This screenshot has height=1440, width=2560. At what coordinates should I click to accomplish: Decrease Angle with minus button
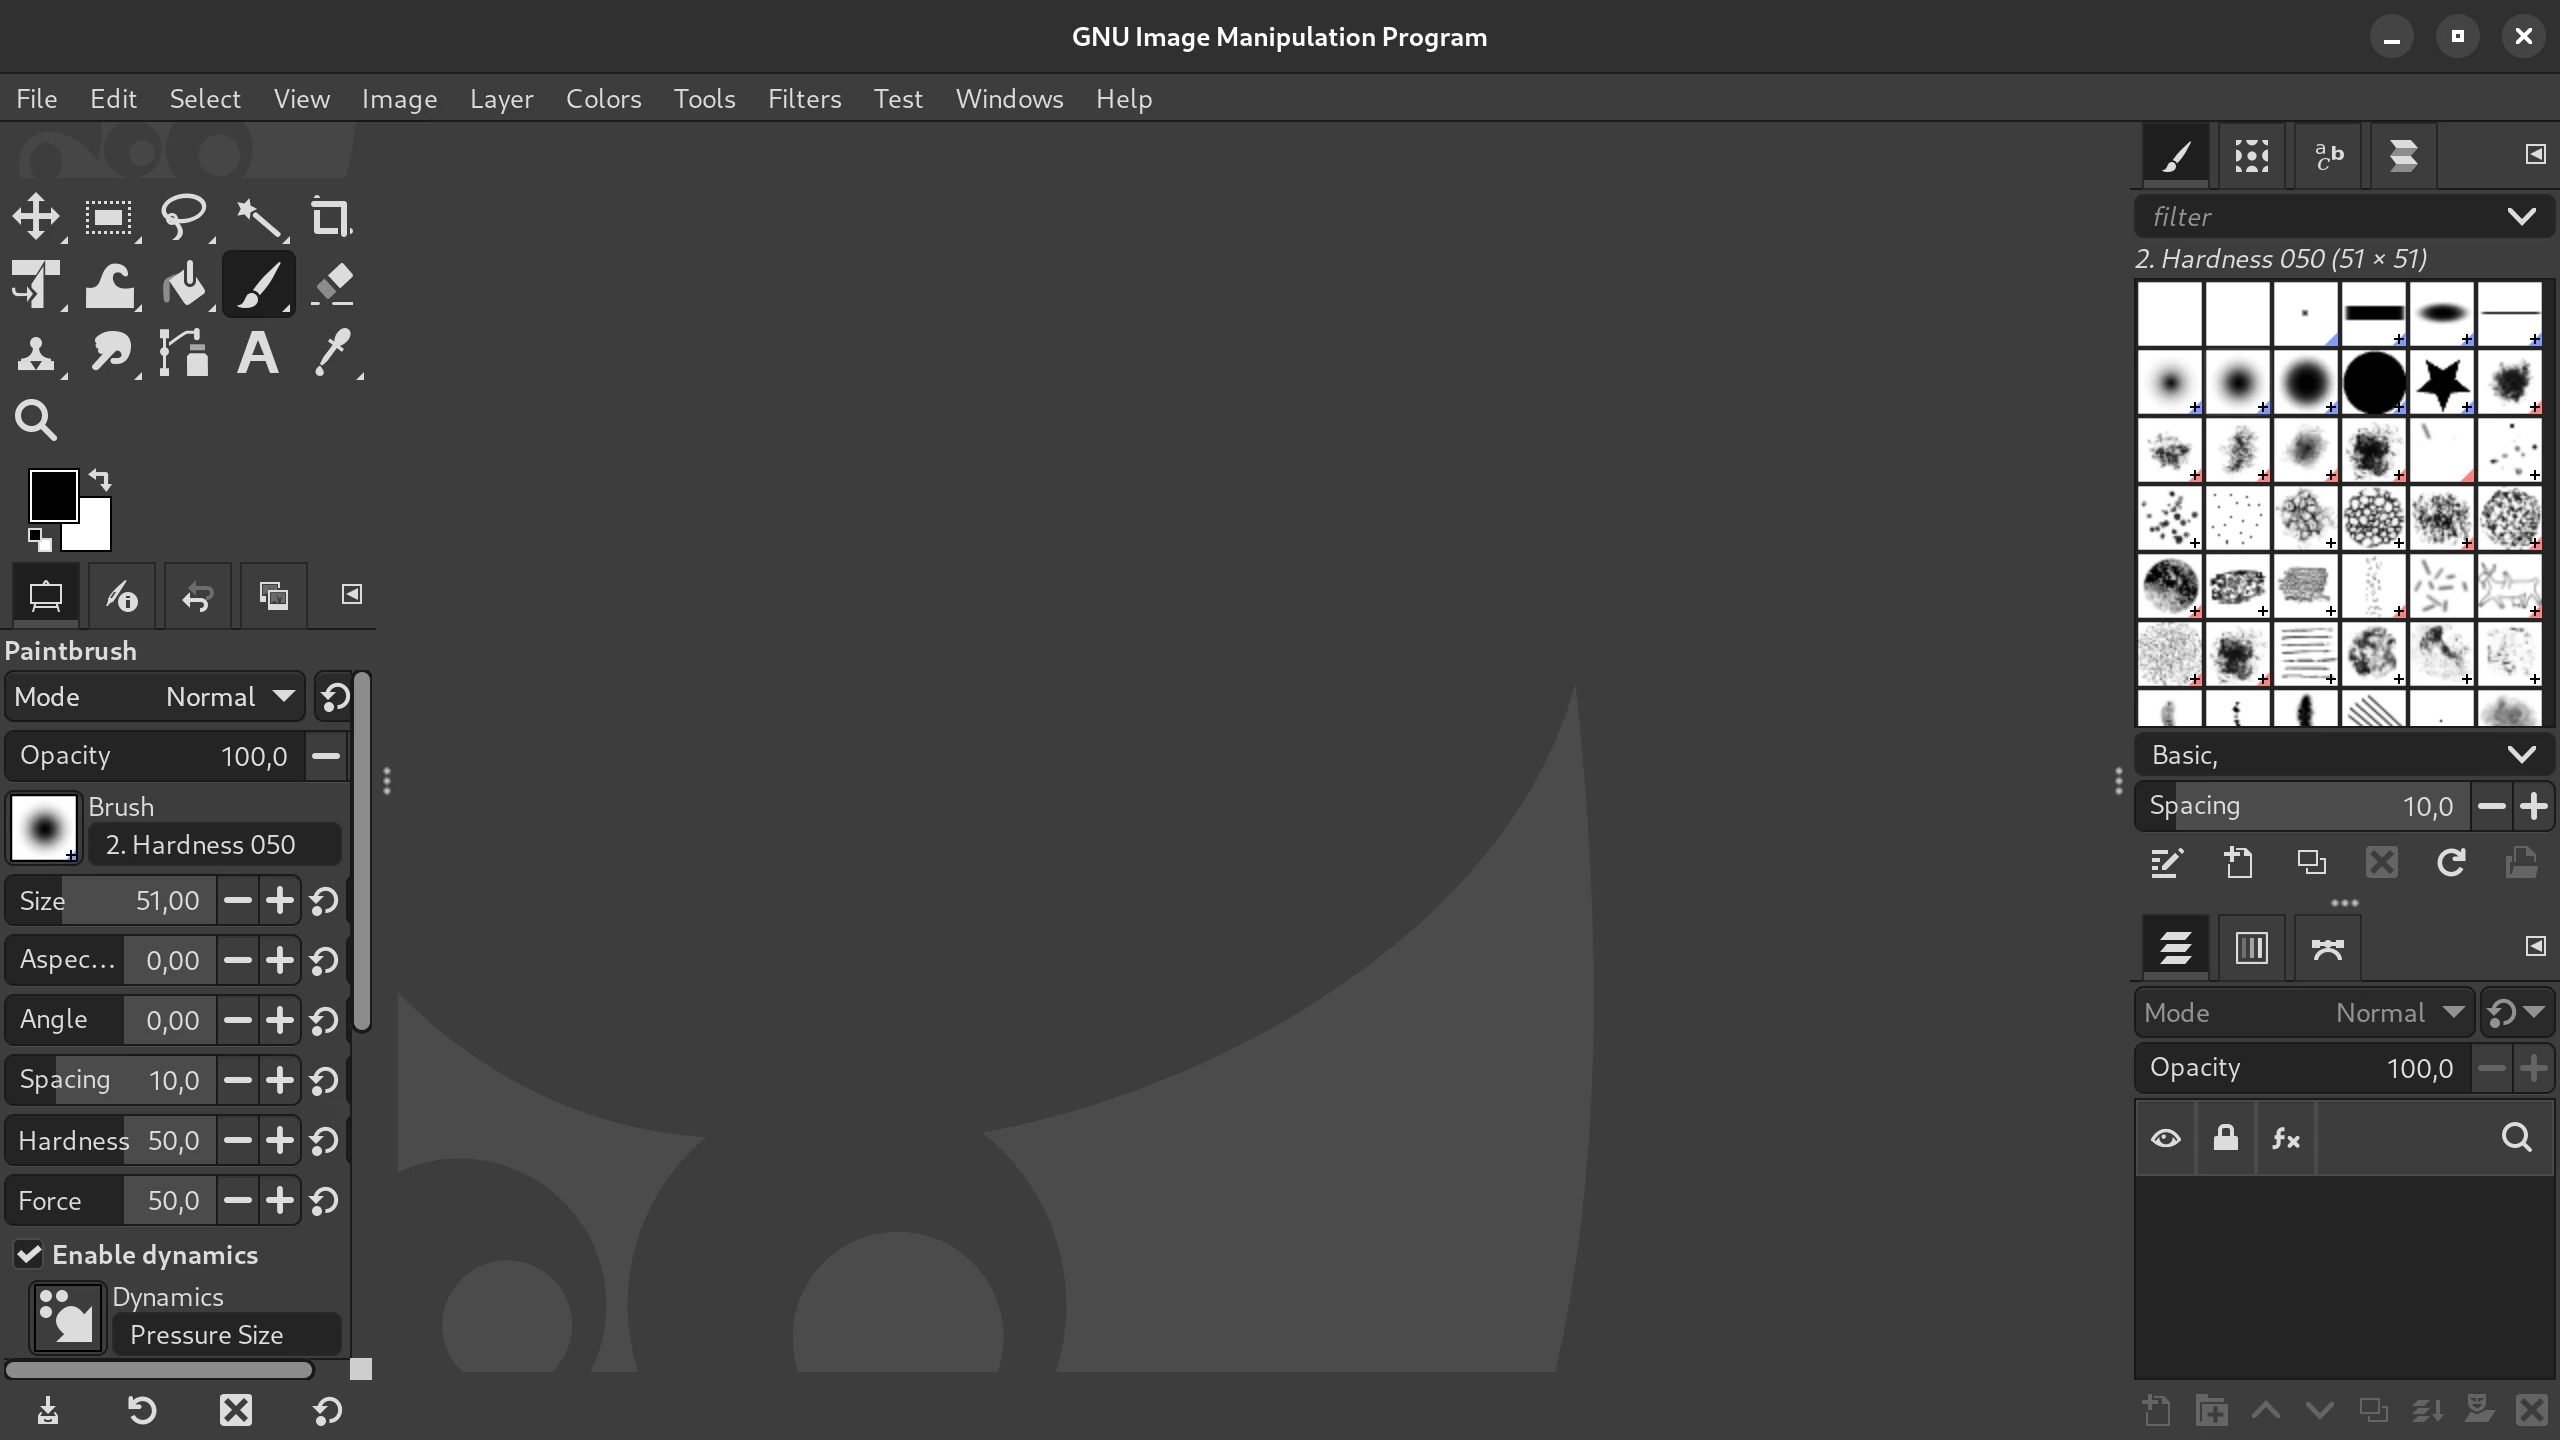(237, 1021)
